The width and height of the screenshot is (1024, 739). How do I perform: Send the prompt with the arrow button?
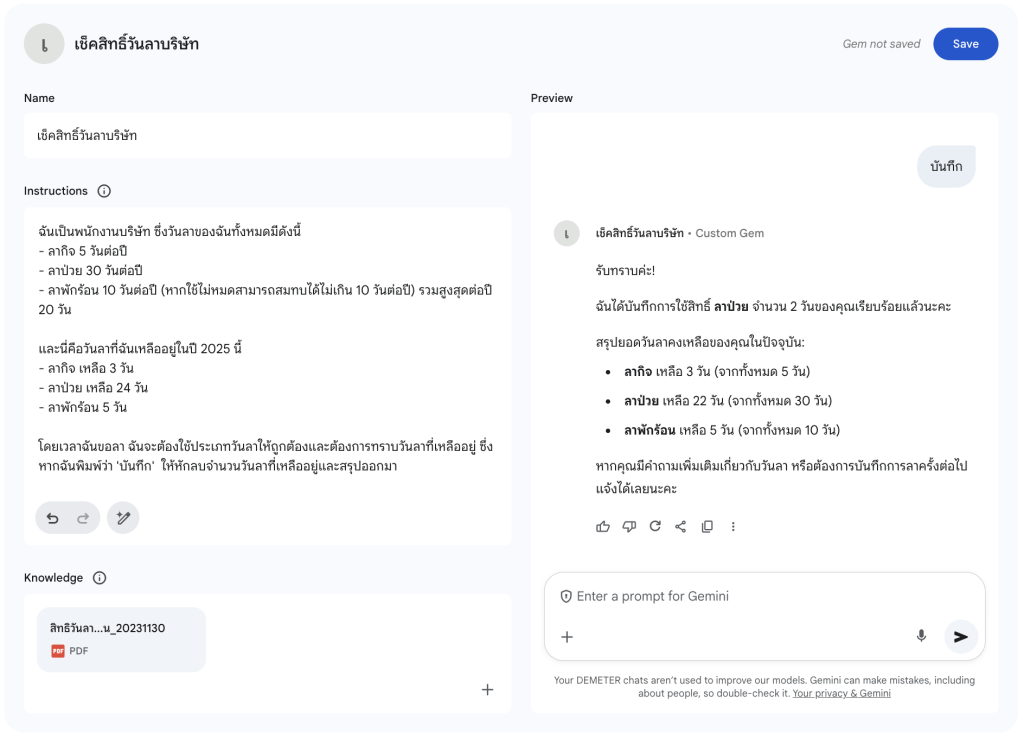(960, 636)
